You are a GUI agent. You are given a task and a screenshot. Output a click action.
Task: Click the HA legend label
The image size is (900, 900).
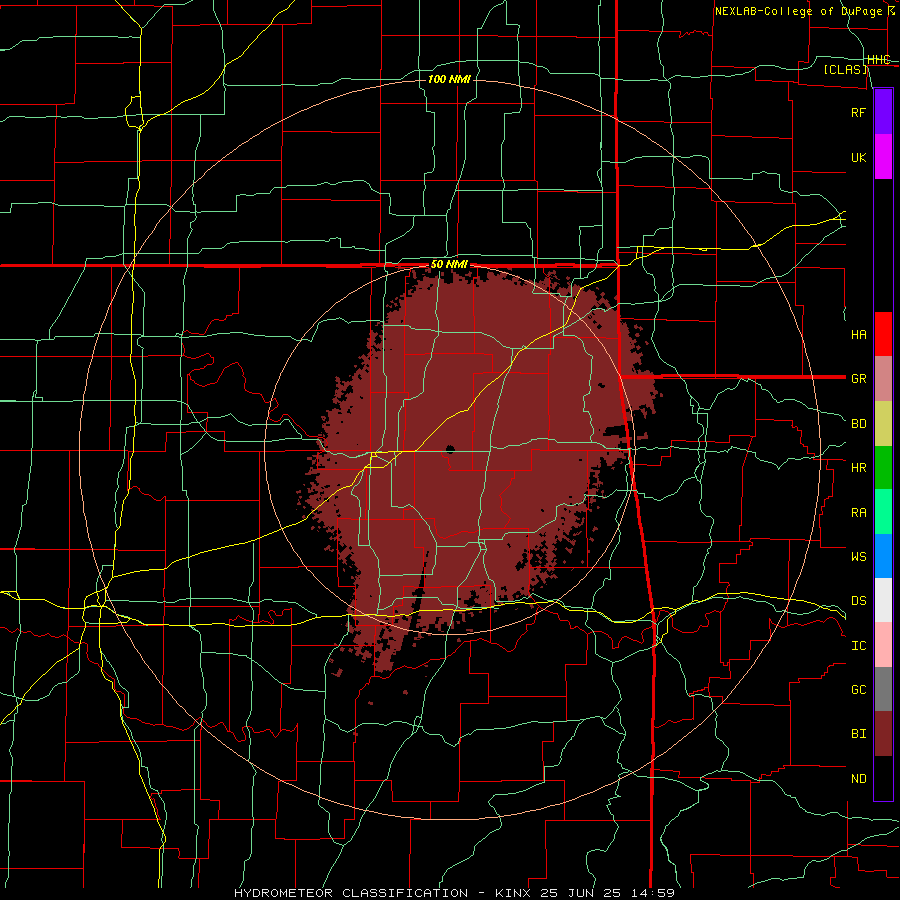click(x=858, y=335)
